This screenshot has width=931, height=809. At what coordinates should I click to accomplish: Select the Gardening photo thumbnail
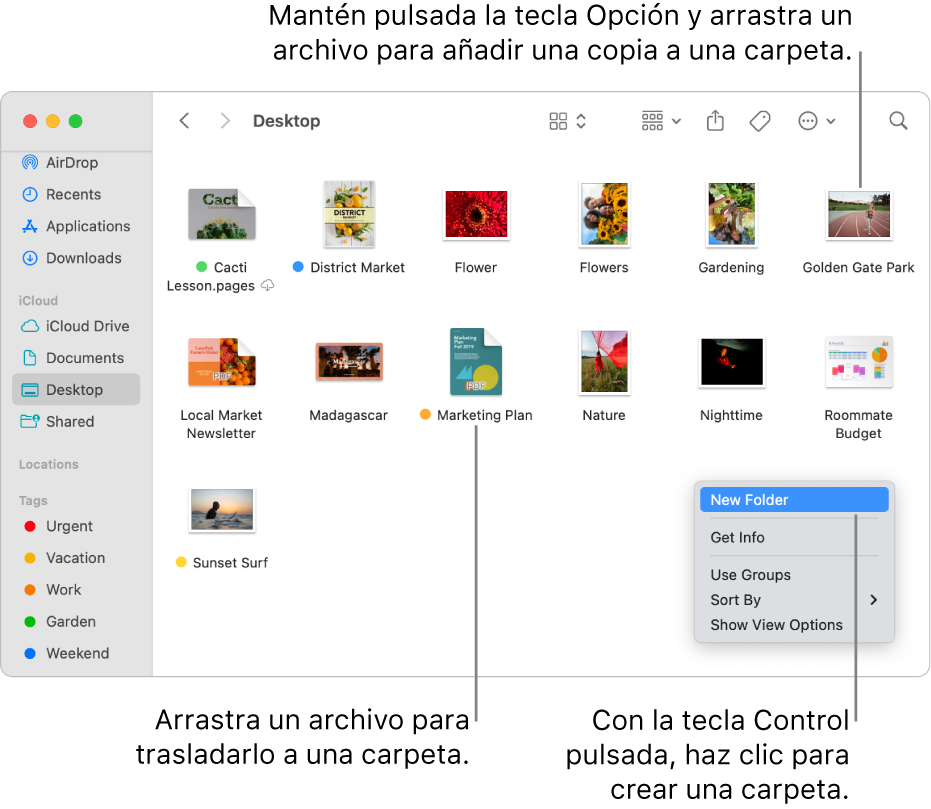coord(732,214)
